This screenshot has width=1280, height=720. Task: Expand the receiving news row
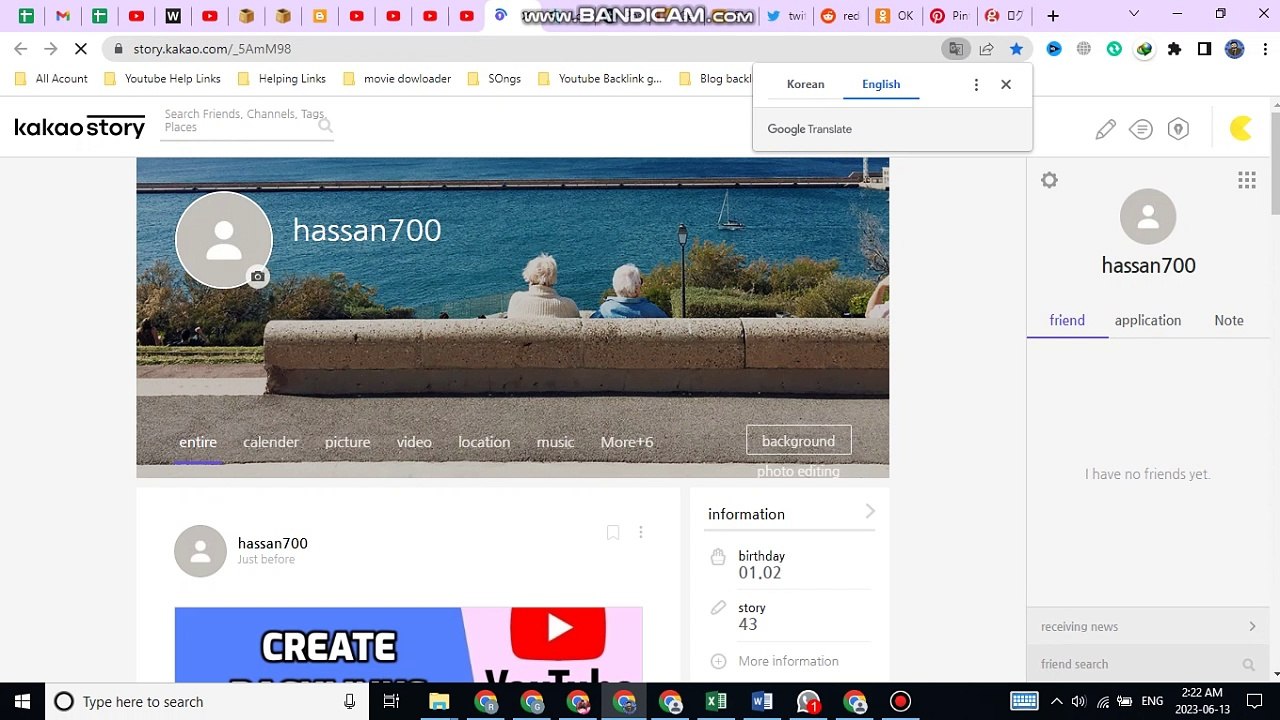point(1148,627)
